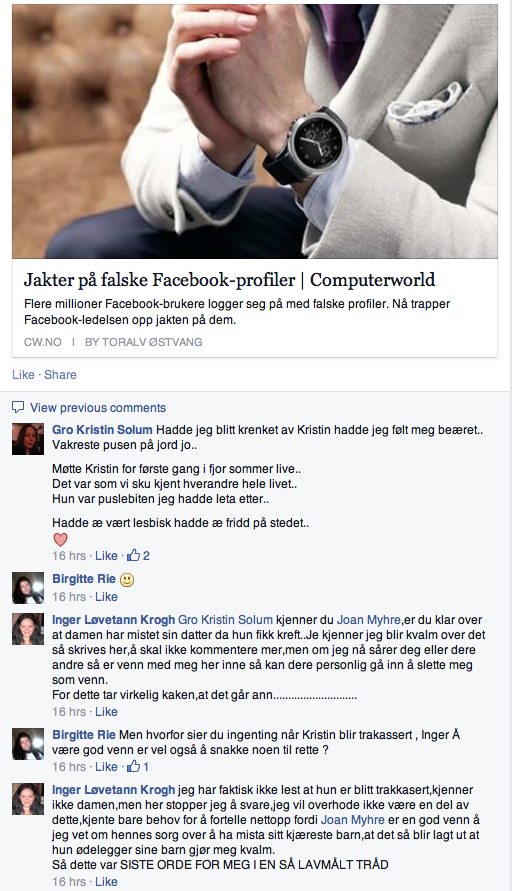Click Inger Løvetann Krogh's avatar on the last comment

tap(28, 799)
